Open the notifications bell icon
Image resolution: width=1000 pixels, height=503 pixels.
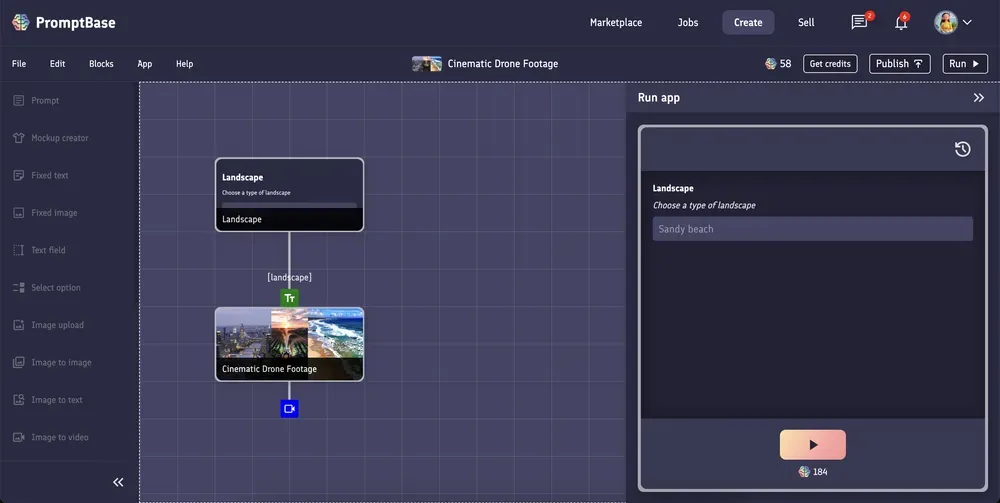901,22
